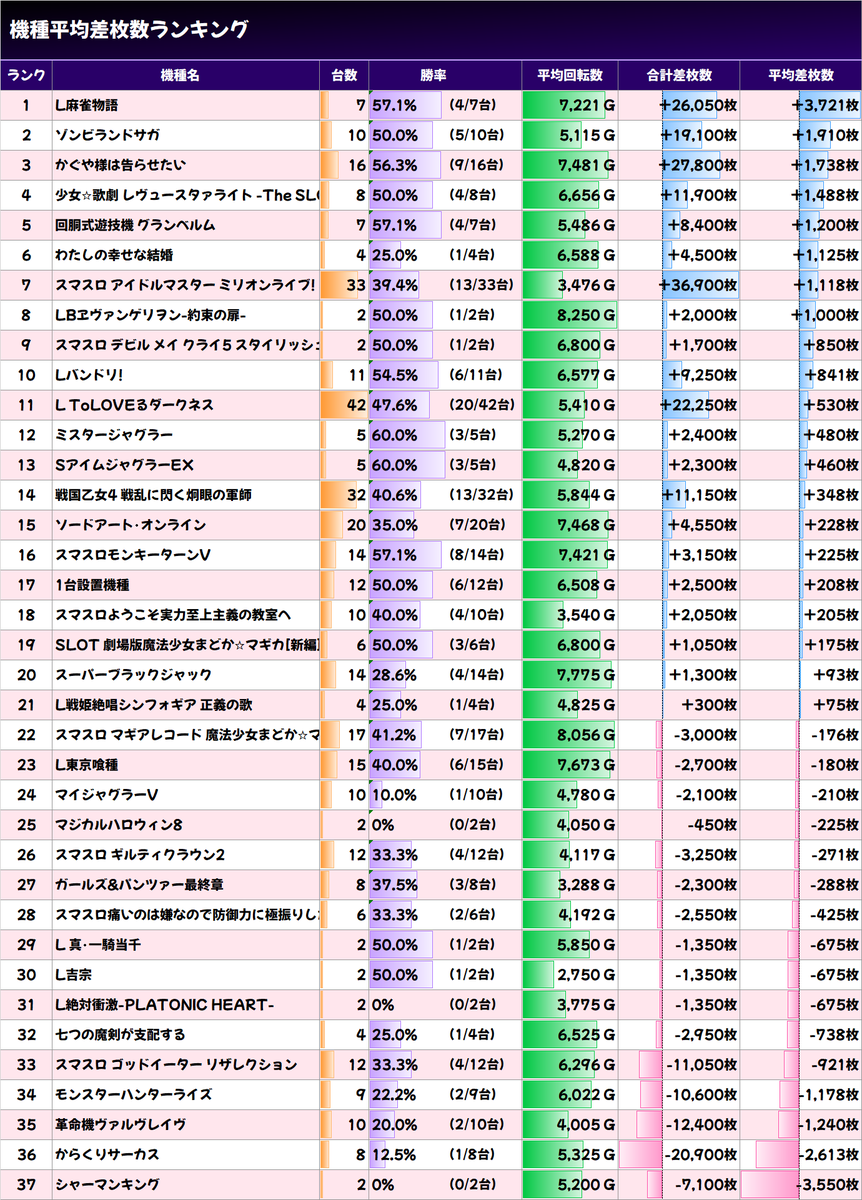Select machine name 回胴式遊技機 グランベルム
Viewport: 862px width, 1200px height.
[136, 225]
